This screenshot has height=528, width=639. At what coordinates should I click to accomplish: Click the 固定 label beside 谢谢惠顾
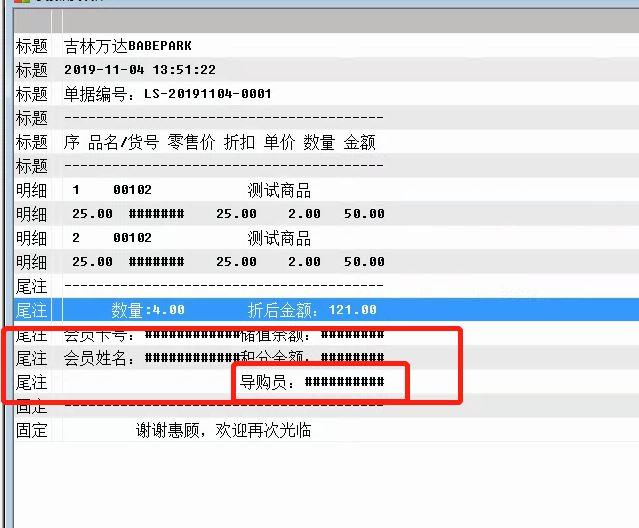(32, 430)
